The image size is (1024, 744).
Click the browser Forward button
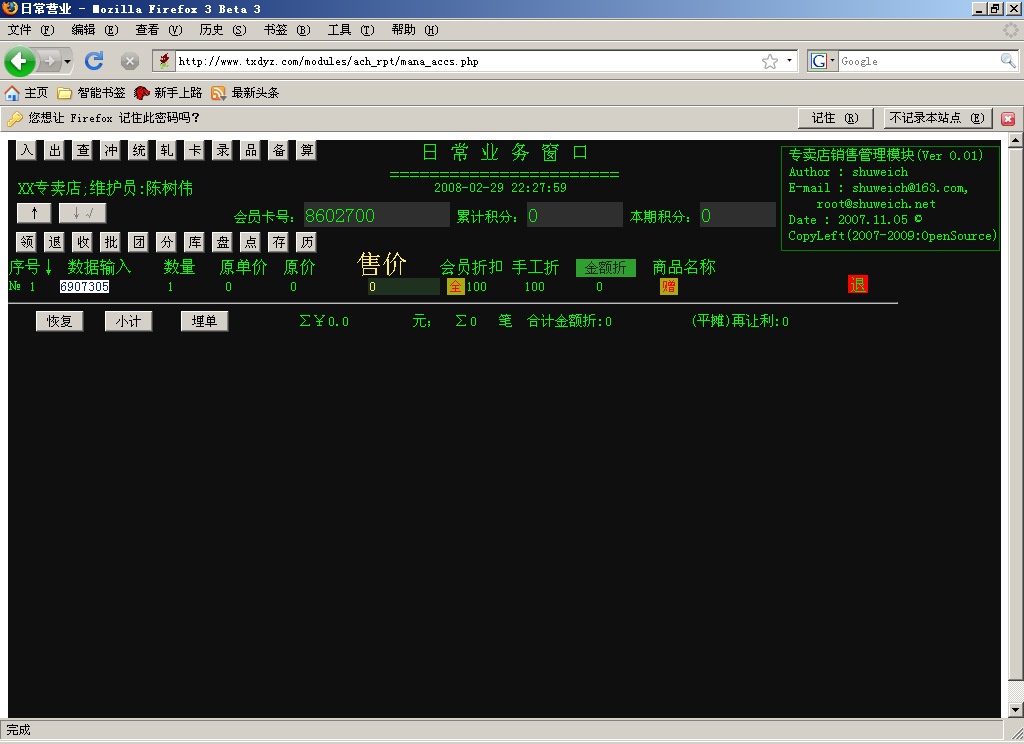click(x=50, y=61)
